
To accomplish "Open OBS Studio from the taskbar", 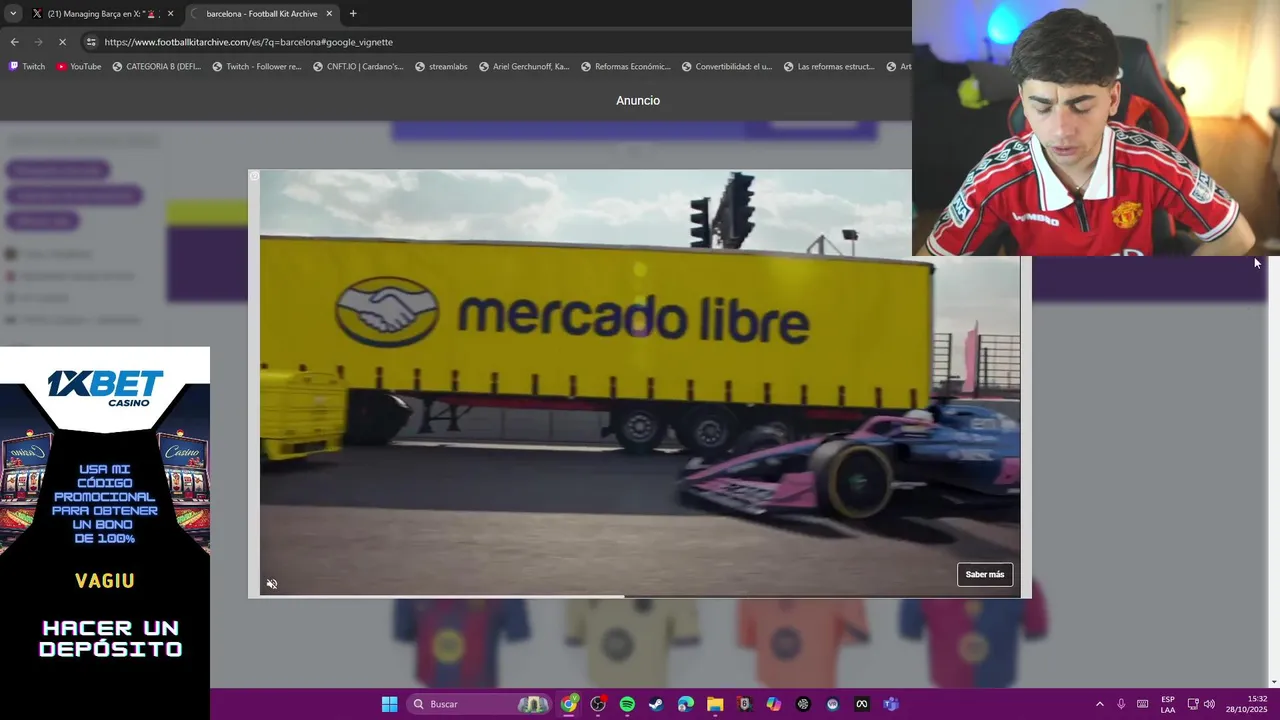I will click(x=598, y=704).
